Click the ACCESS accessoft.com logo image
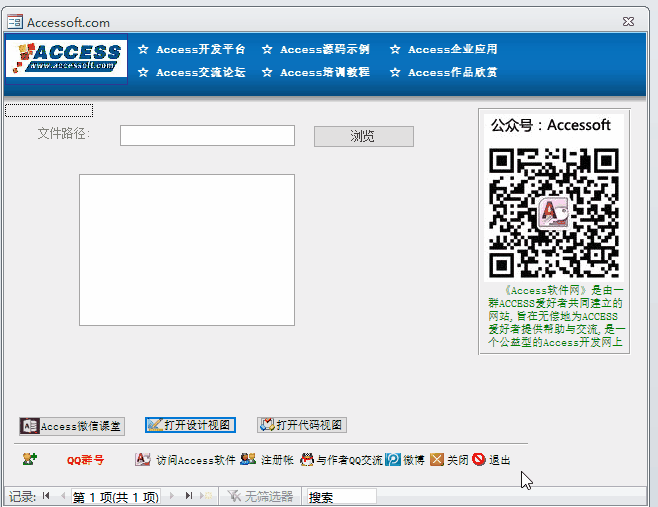658x507 pixels. pyautogui.click(x=66, y=59)
